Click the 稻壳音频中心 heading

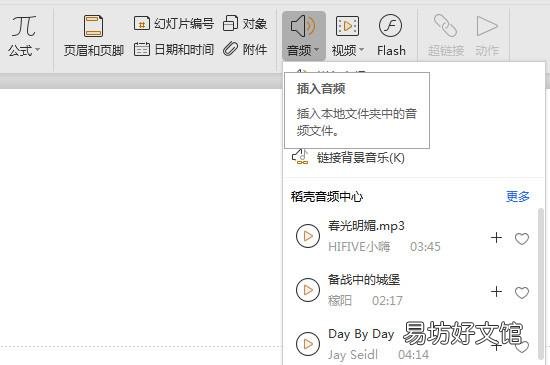pos(327,196)
